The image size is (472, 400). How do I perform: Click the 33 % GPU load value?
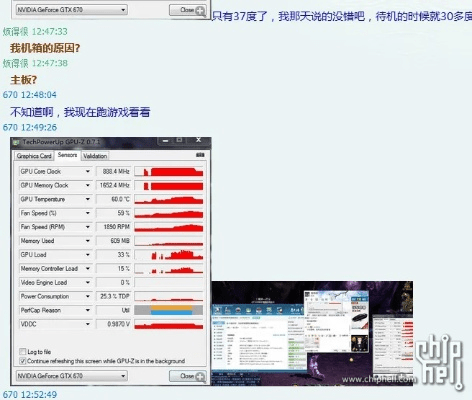pos(113,255)
